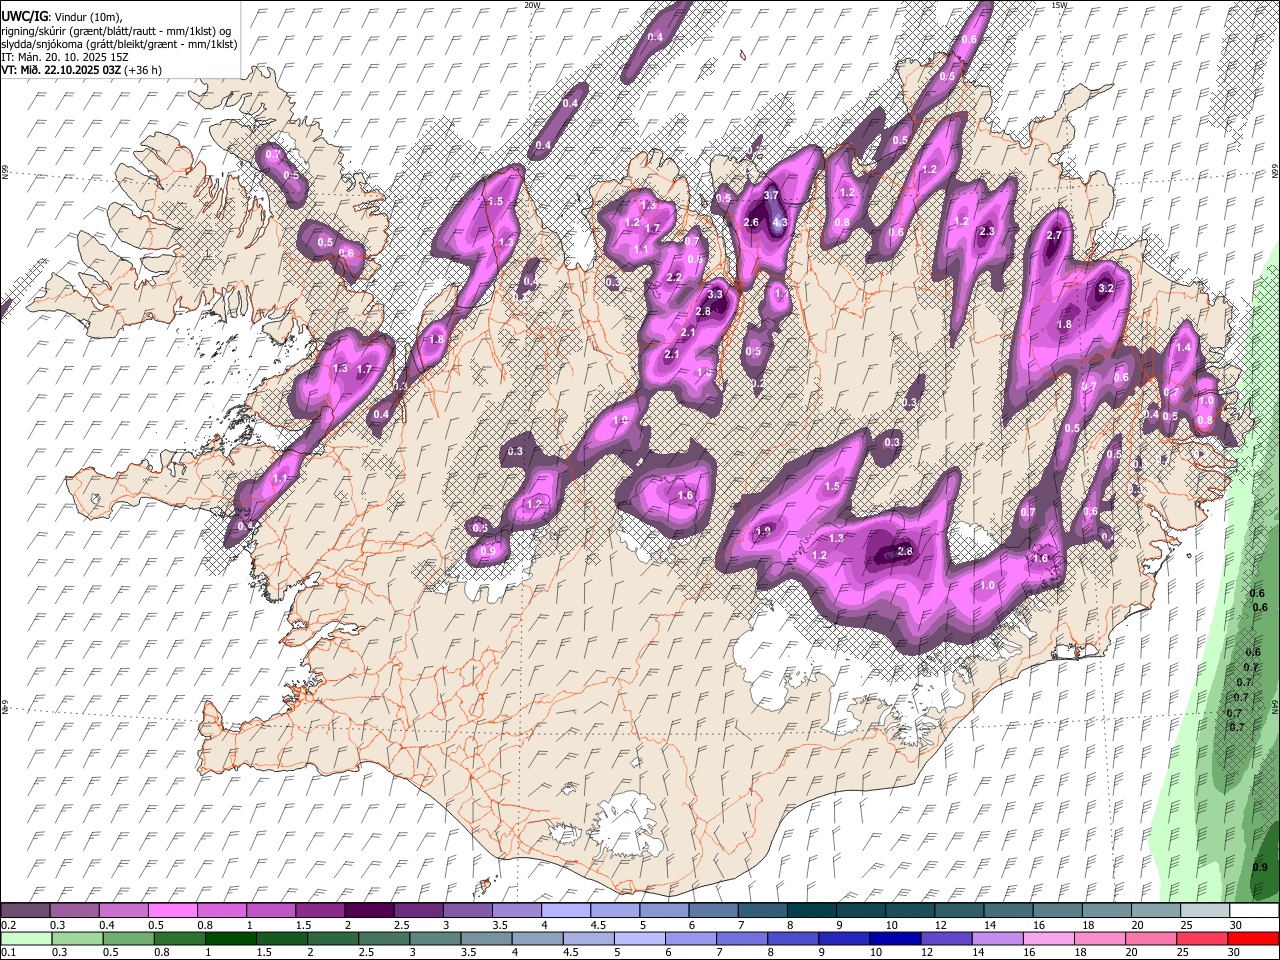The image size is (1280, 960).
Task: Click the slydda/snjókoma legend description line
Action: pos(119,44)
